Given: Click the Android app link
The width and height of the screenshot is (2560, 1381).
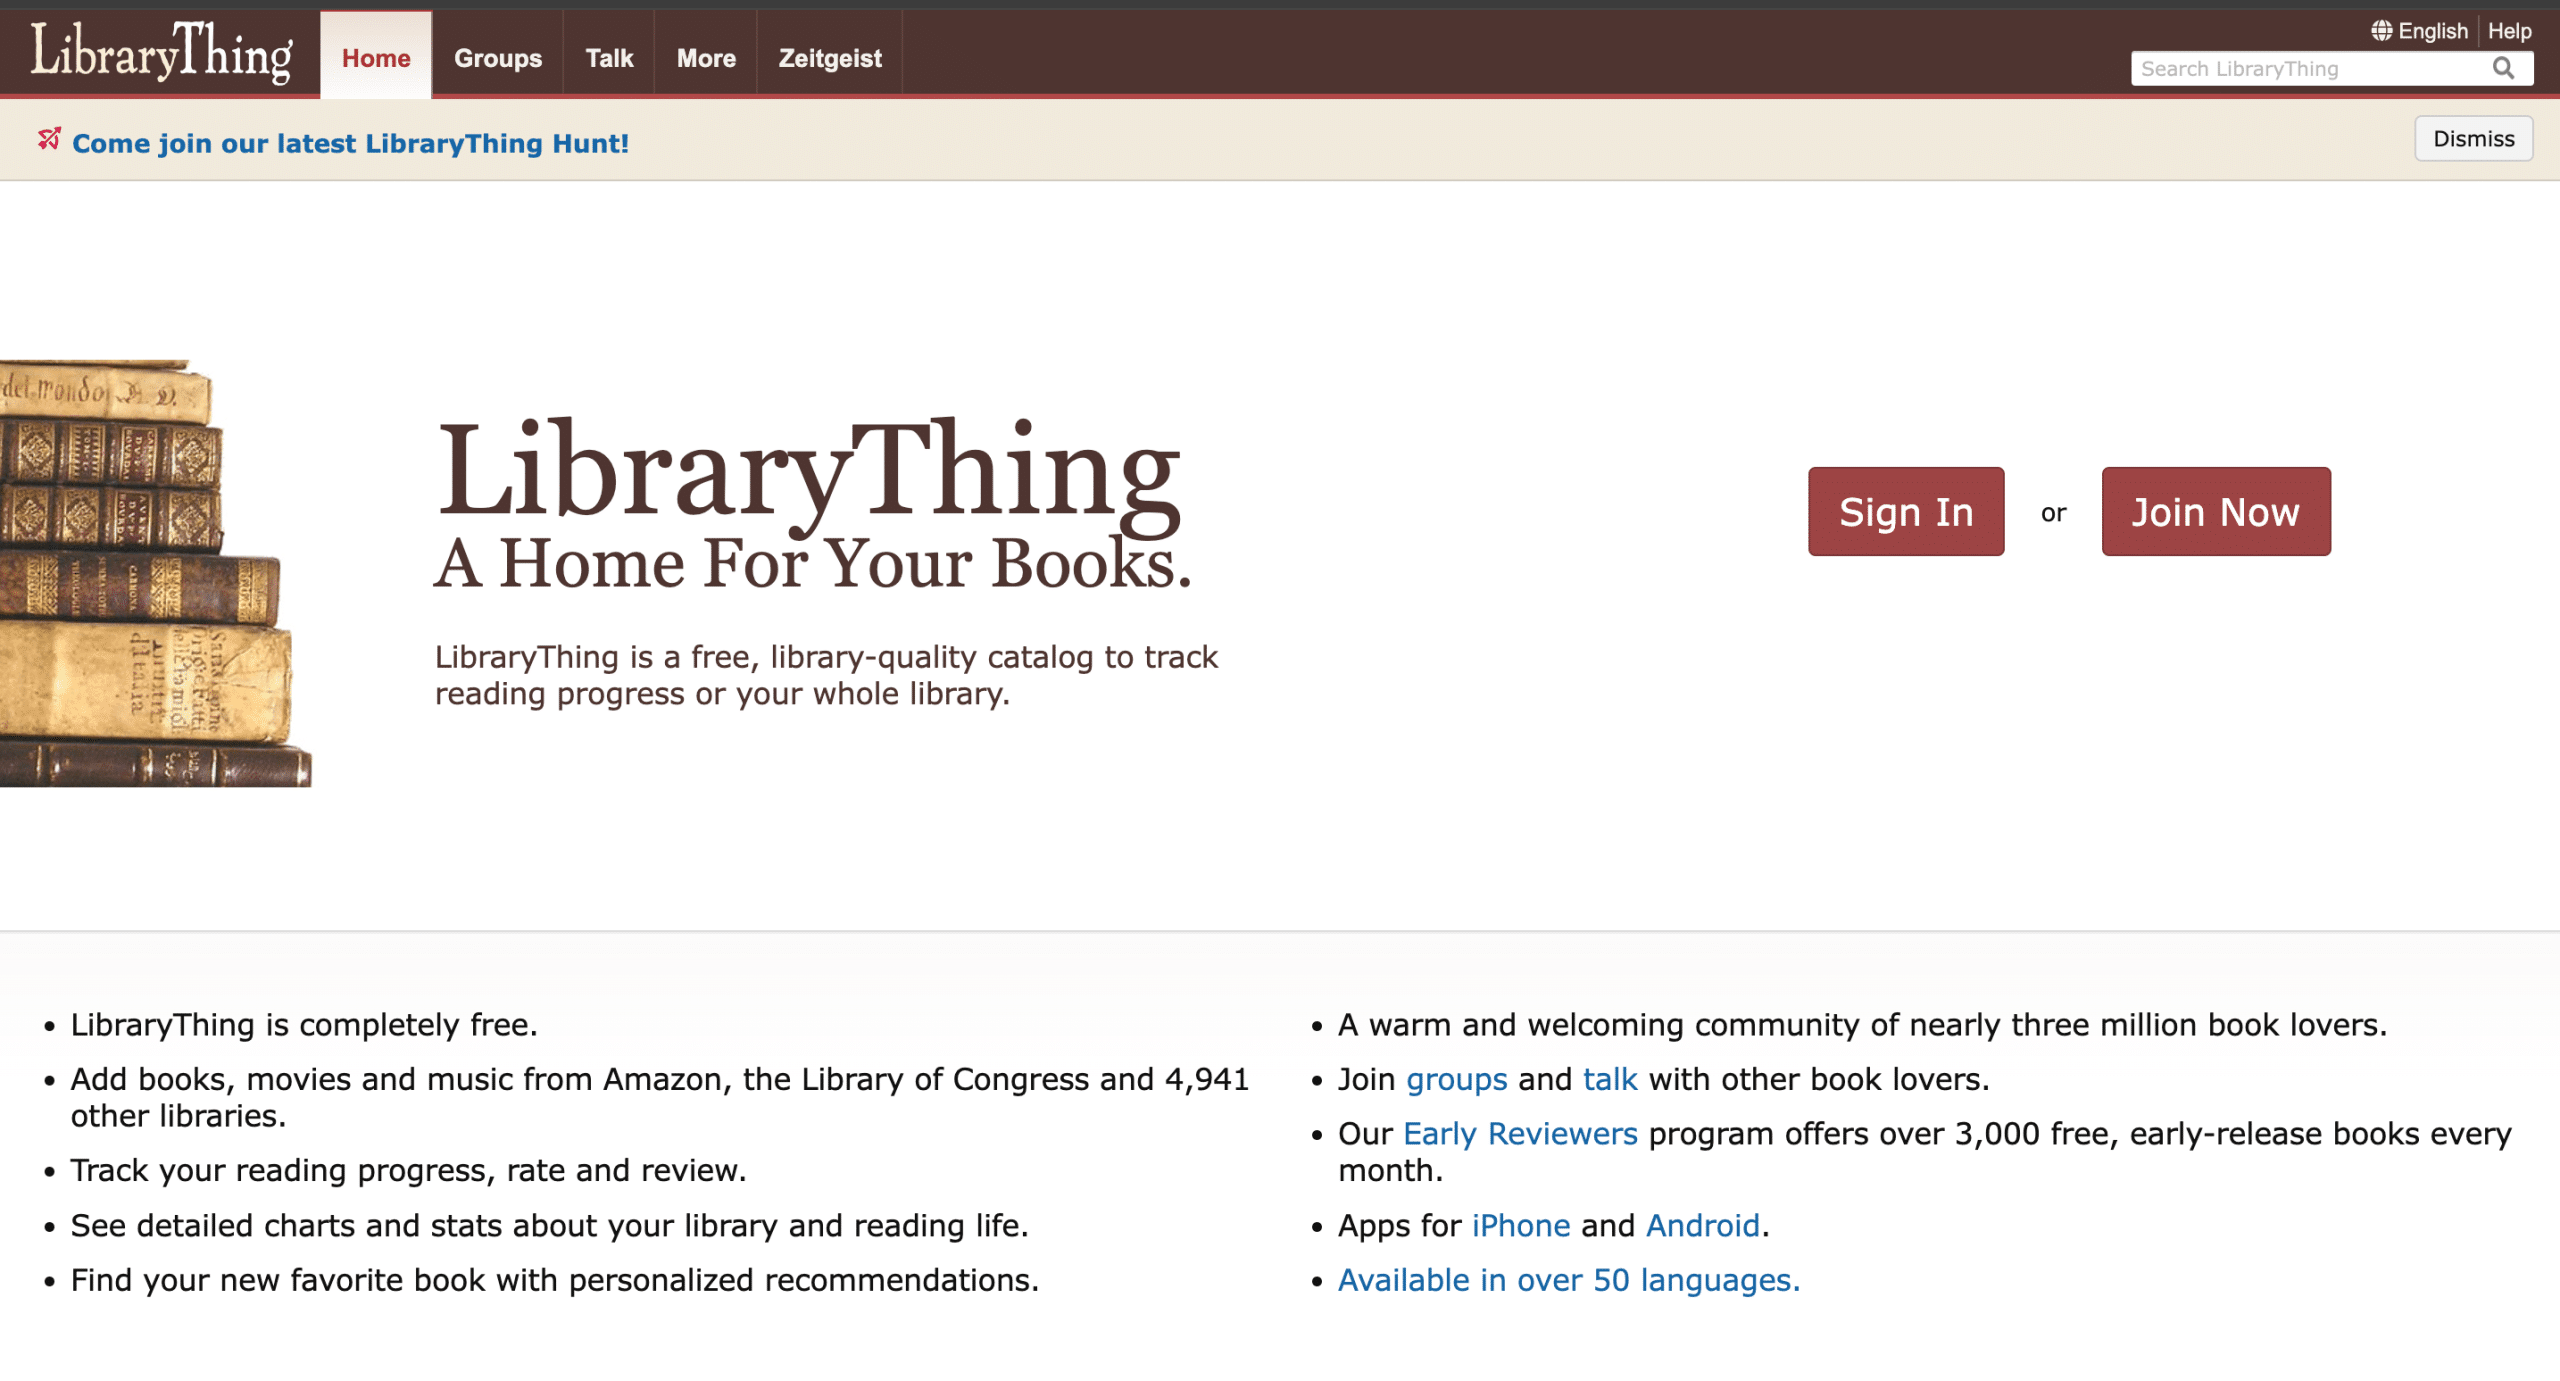Looking at the screenshot, I should [1702, 1225].
